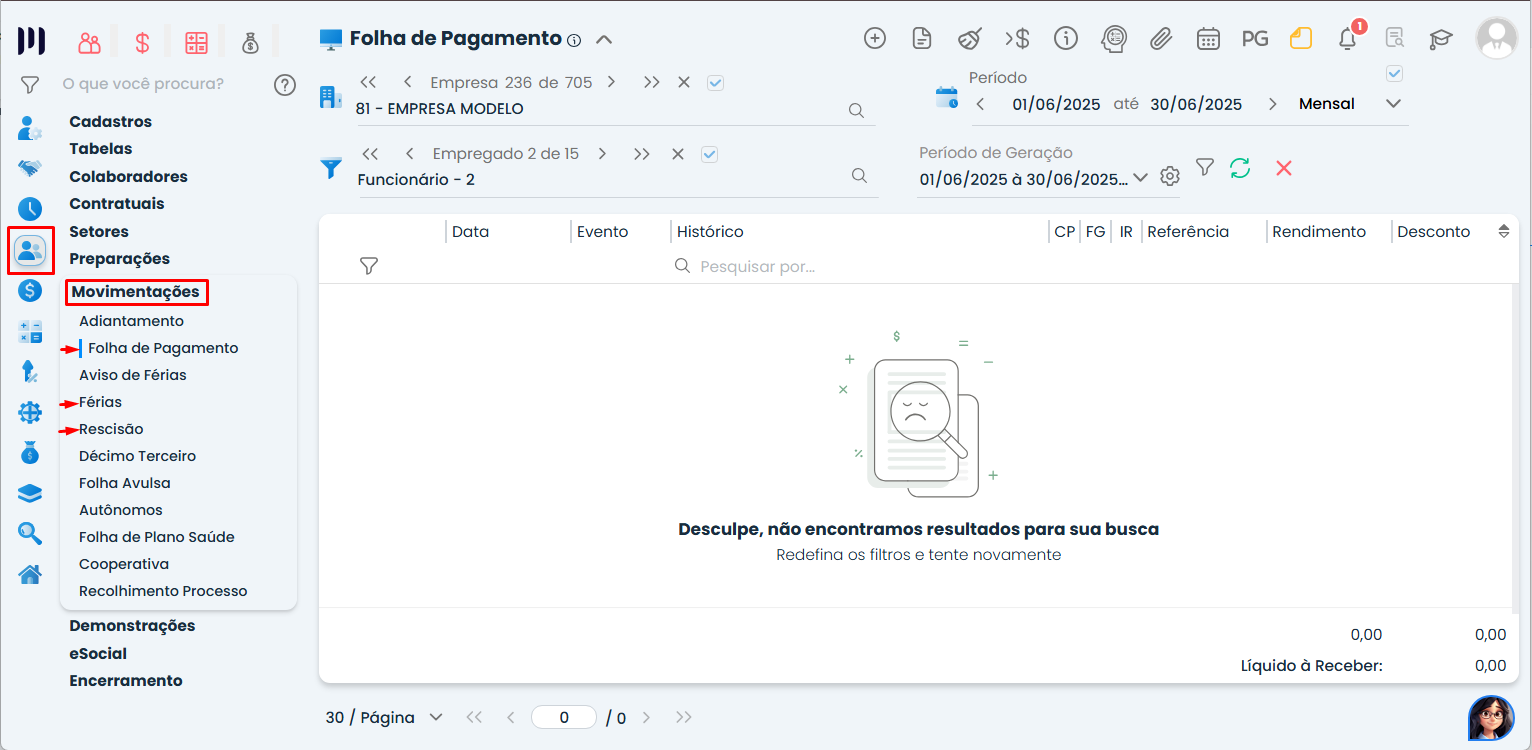Viewport: 1532px width, 750px height.
Task: Select Décimo Terceiro in Movimentações menu
Action: click(x=137, y=456)
